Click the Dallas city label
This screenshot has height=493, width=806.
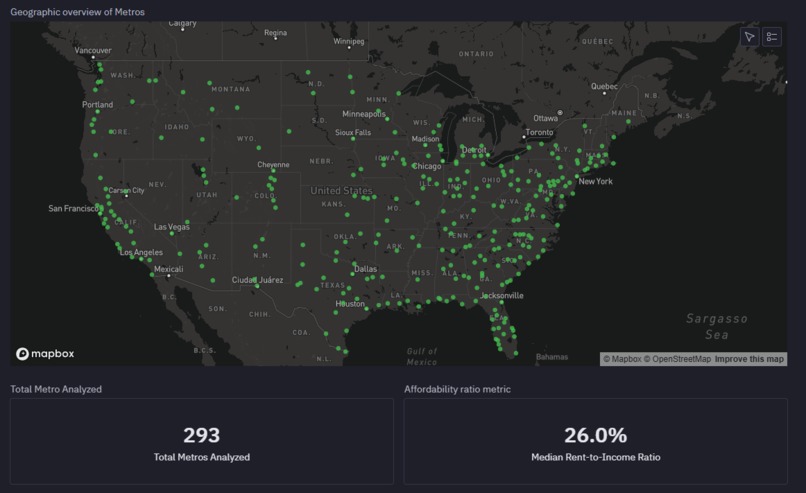tap(365, 269)
